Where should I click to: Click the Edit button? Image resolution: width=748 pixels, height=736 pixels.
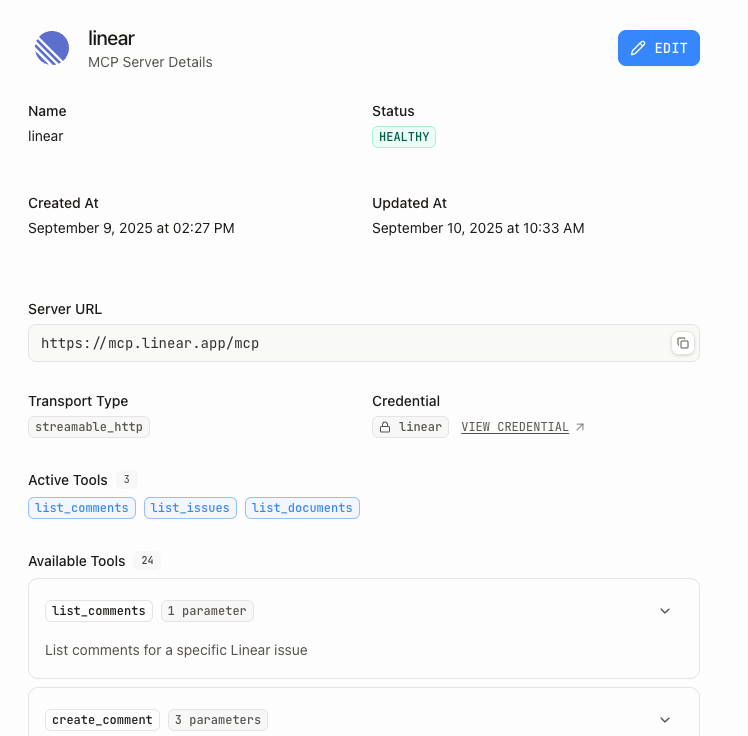pos(658,48)
